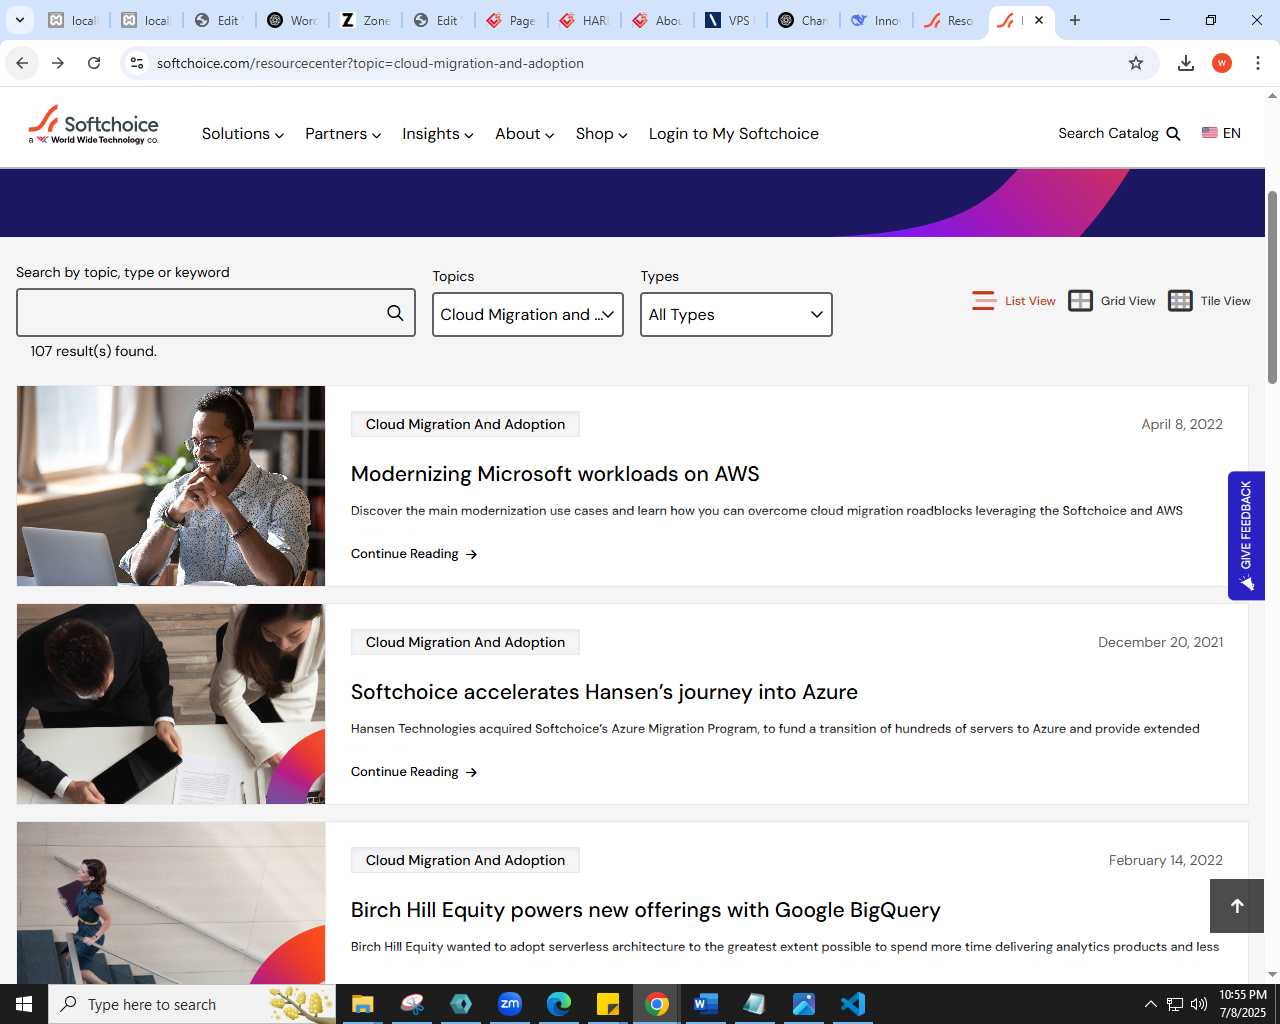
Task: Open the All Types dropdown
Action: coord(736,314)
